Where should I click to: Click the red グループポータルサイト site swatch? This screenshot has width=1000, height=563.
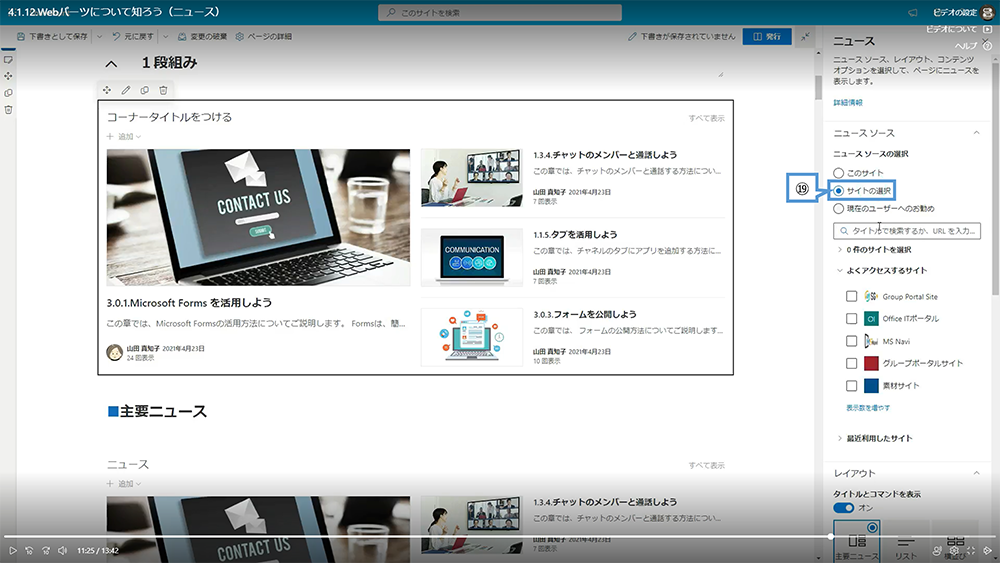tap(871, 363)
